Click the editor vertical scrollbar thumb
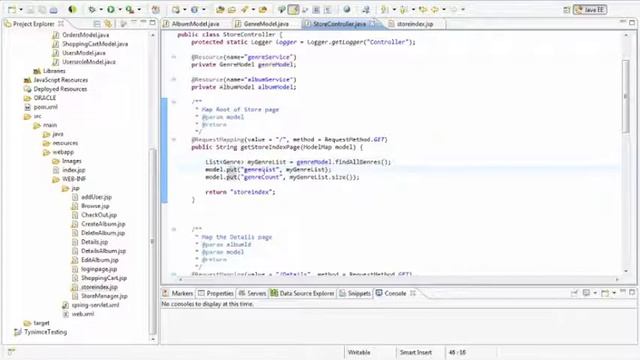Viewport: 640px width, 360px height. 627,96
